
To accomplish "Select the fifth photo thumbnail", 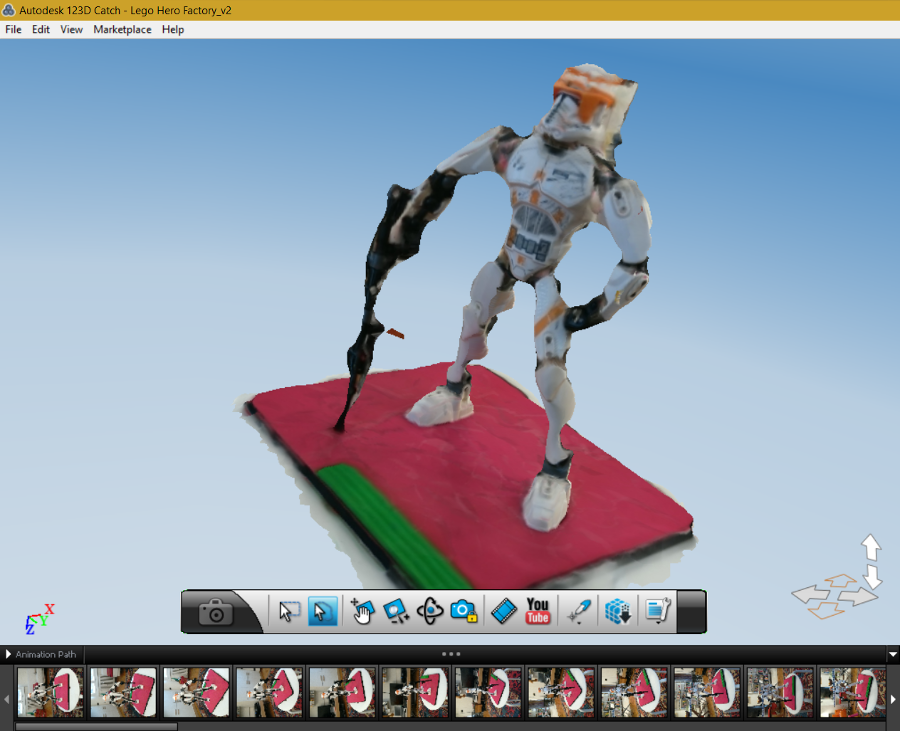I will 342,692.
